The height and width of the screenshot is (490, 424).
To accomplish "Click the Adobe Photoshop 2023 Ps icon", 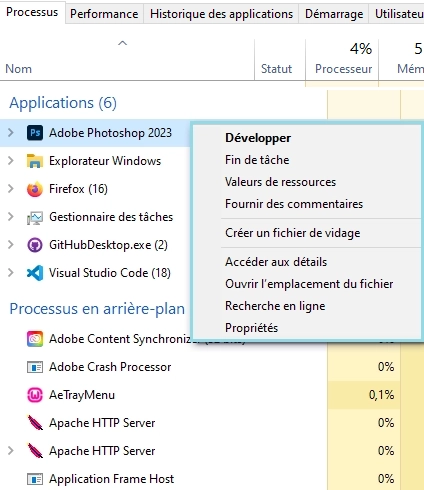I will pyautogui.click(x=35, y=133).
